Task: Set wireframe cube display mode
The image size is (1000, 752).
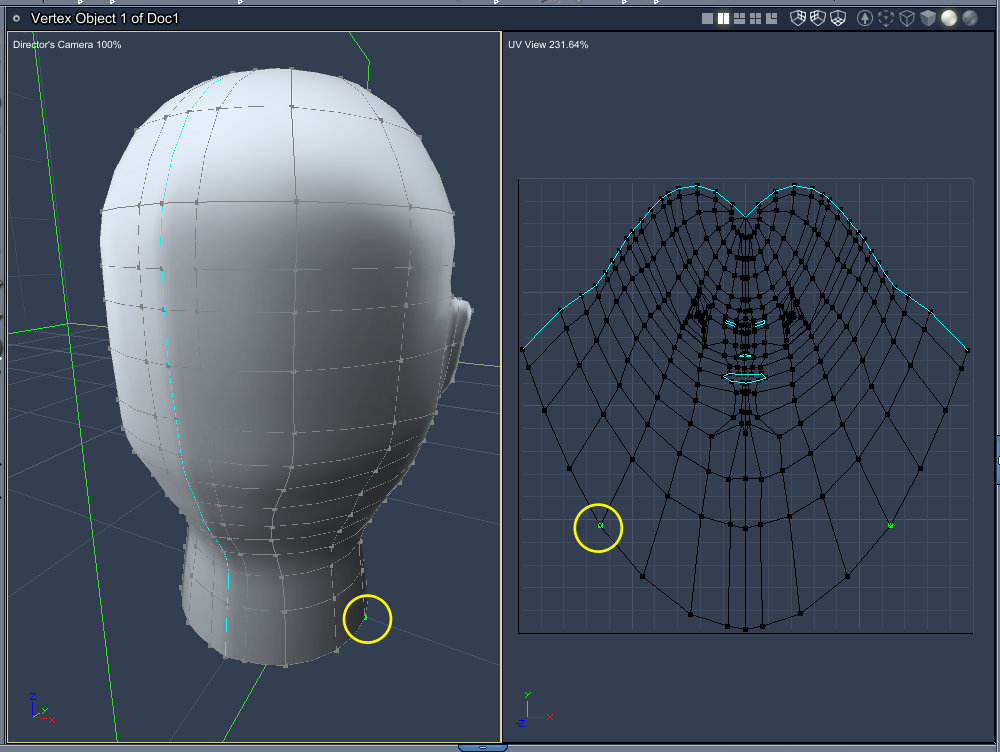Action: click(x=907, y=18)
